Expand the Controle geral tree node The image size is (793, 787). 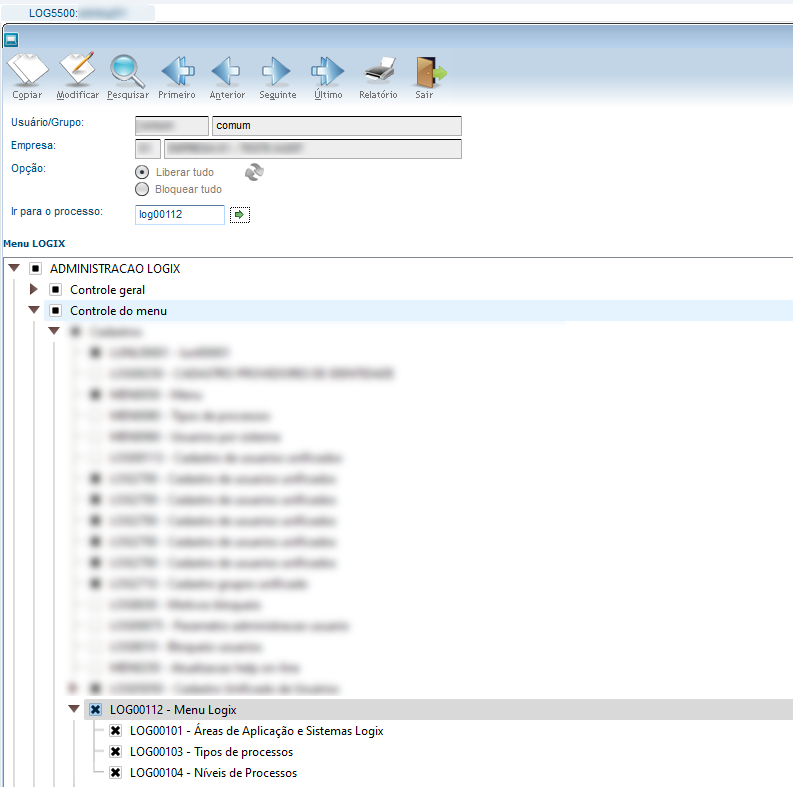pos(34,289)
